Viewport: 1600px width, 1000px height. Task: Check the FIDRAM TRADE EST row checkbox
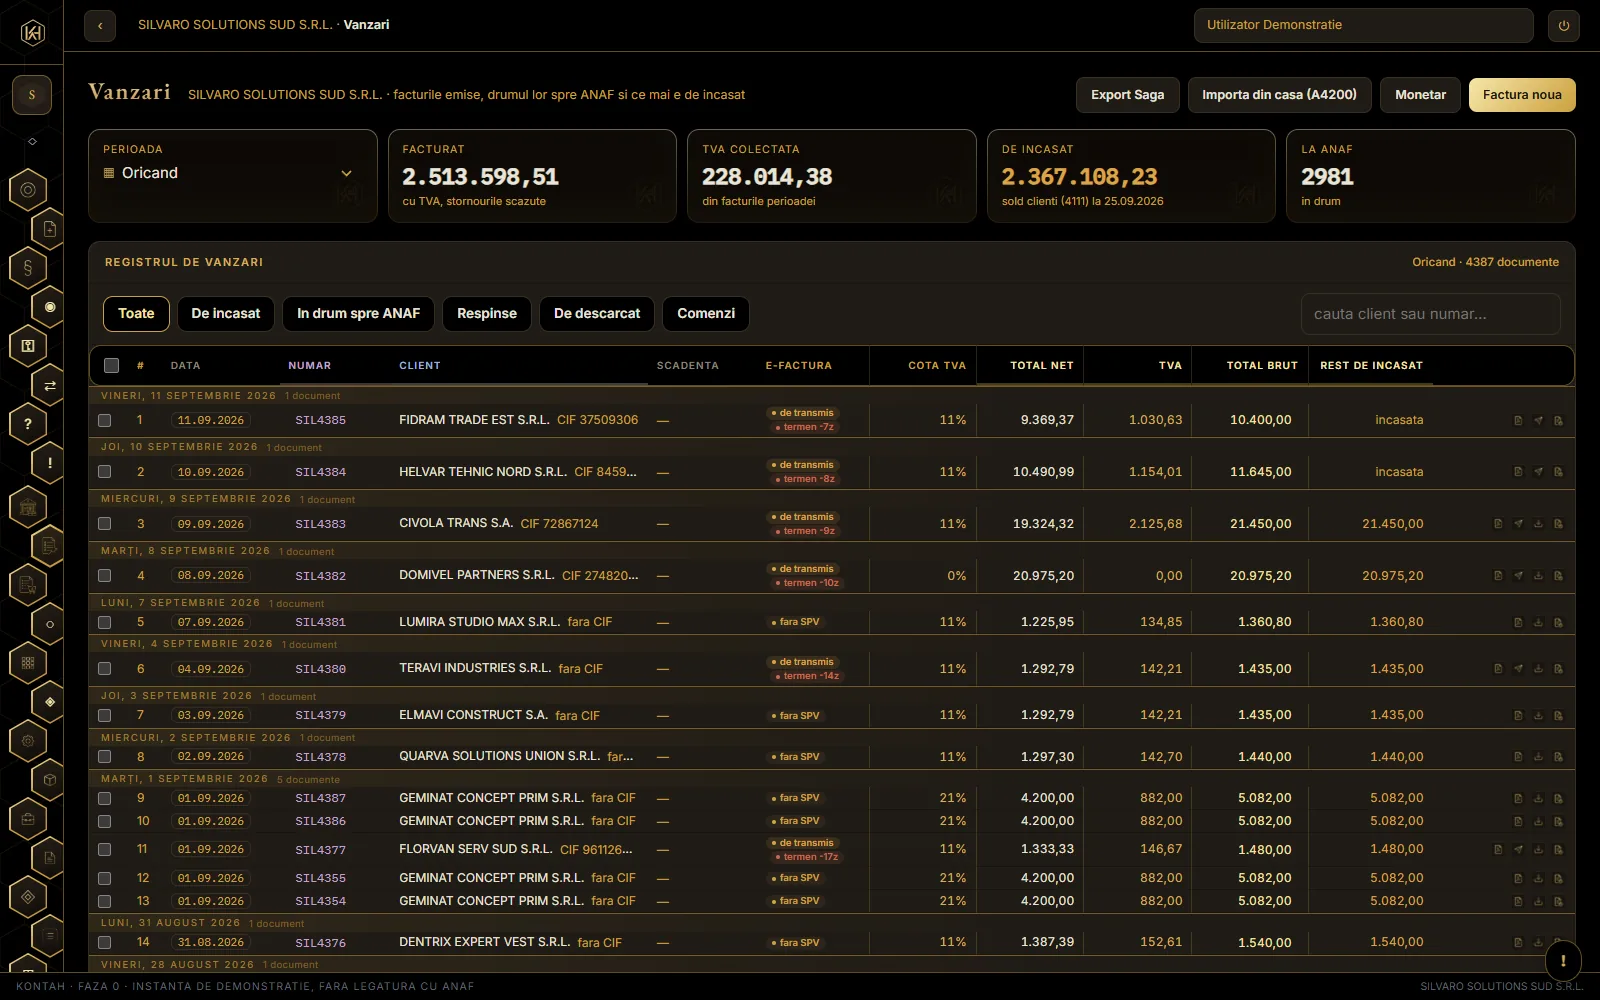point(105,421)
